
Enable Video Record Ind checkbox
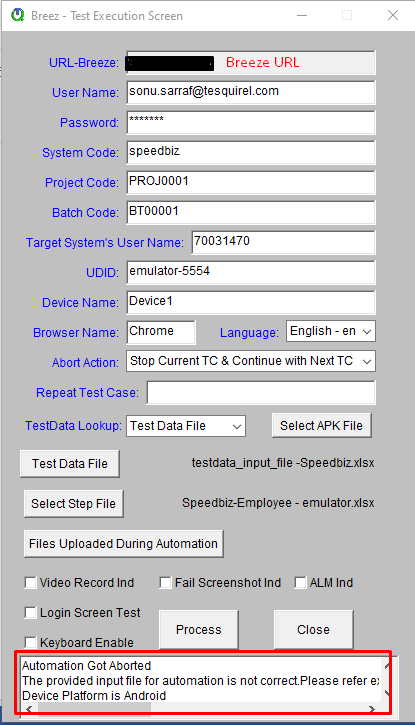31,583
